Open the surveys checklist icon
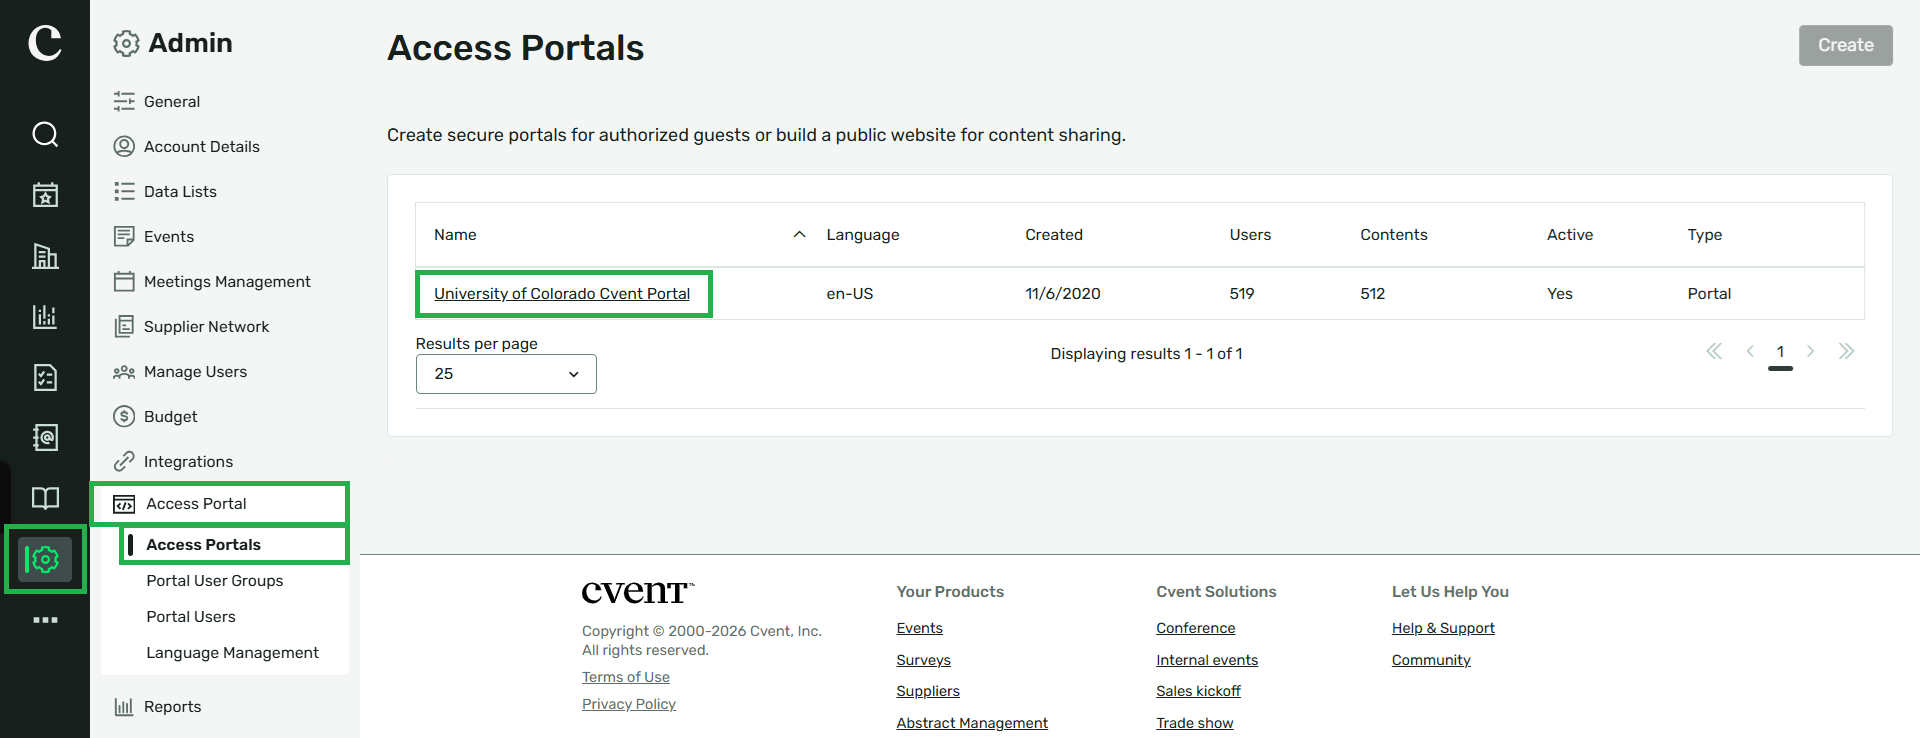 [45, 377]
